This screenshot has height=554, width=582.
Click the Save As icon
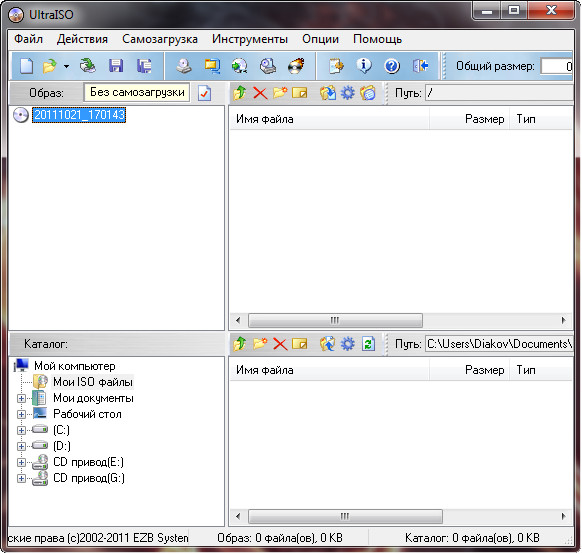[x=144, y=66]
